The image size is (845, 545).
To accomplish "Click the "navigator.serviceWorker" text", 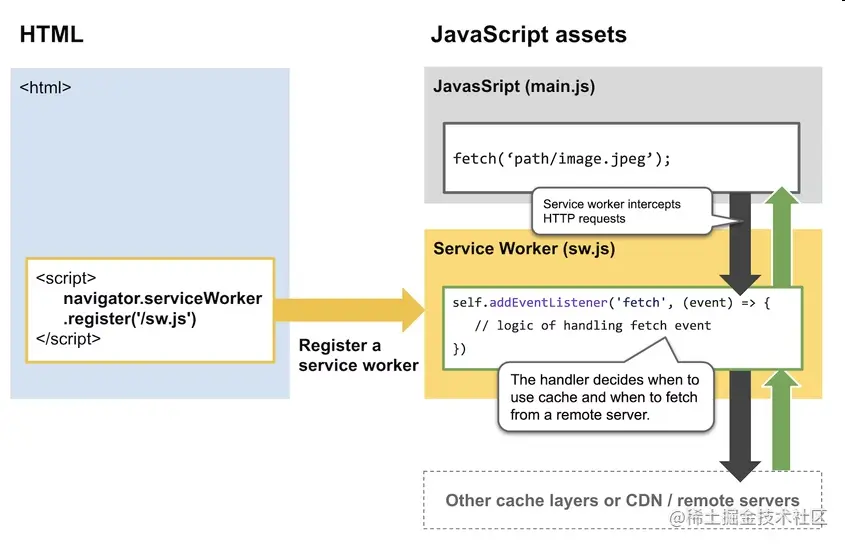I will [163, 298].
